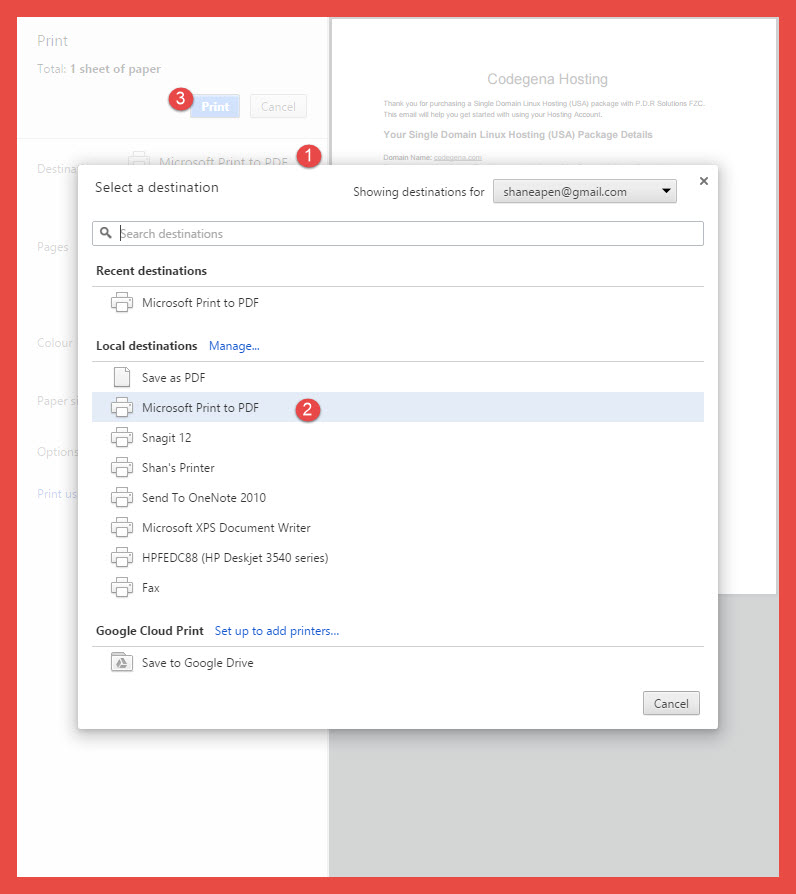Click the Send To OneNote 2010 printer icon
This screenshot has height=894, width=796.
[121, 497]
